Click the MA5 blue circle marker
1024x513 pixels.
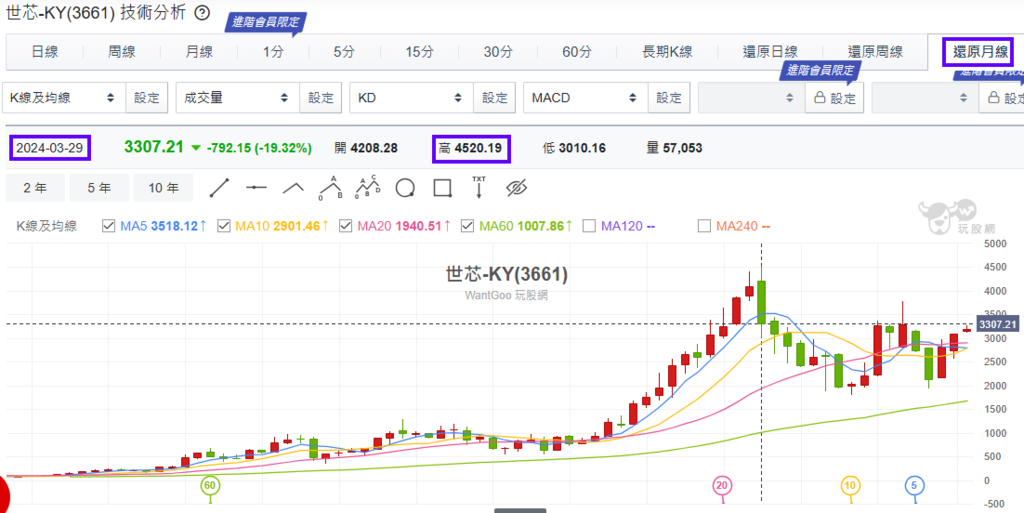(914, 486)
